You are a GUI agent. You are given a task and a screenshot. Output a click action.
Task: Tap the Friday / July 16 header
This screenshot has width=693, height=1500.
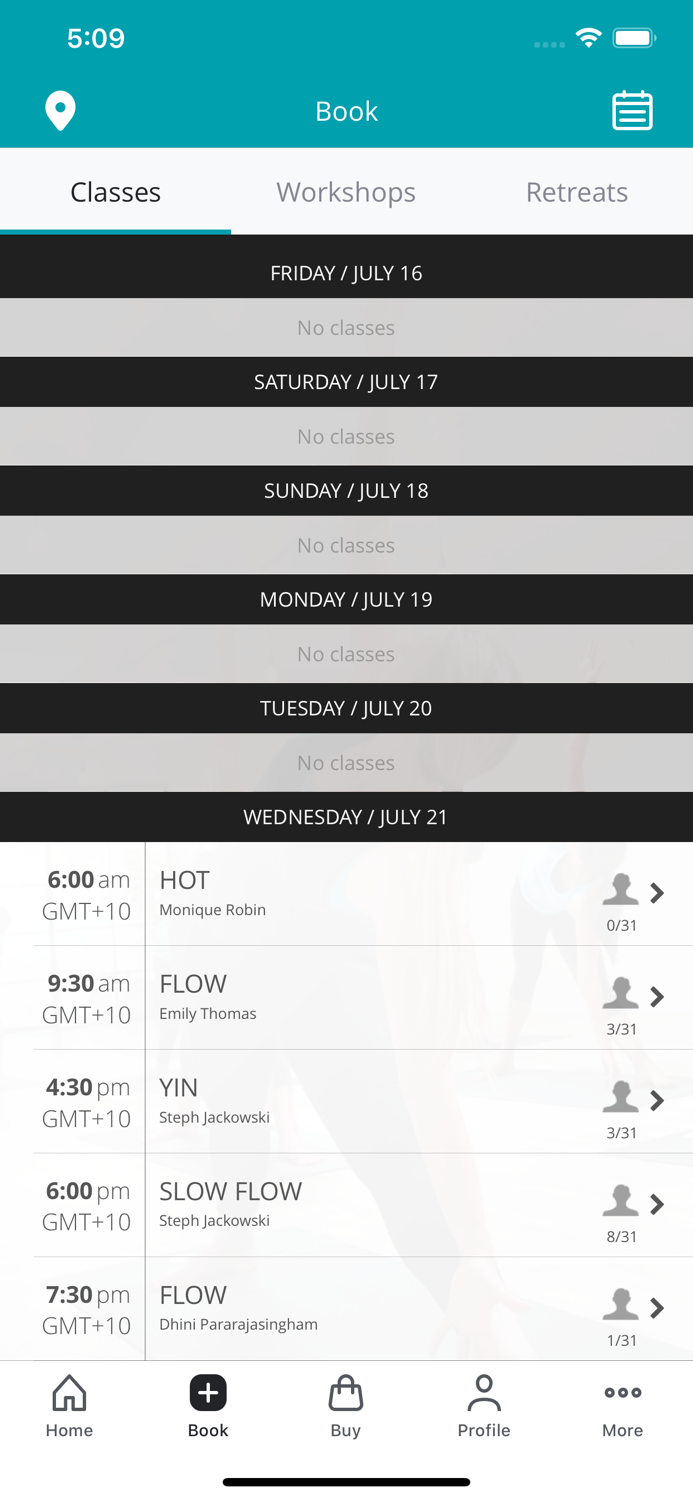point(346,273)
